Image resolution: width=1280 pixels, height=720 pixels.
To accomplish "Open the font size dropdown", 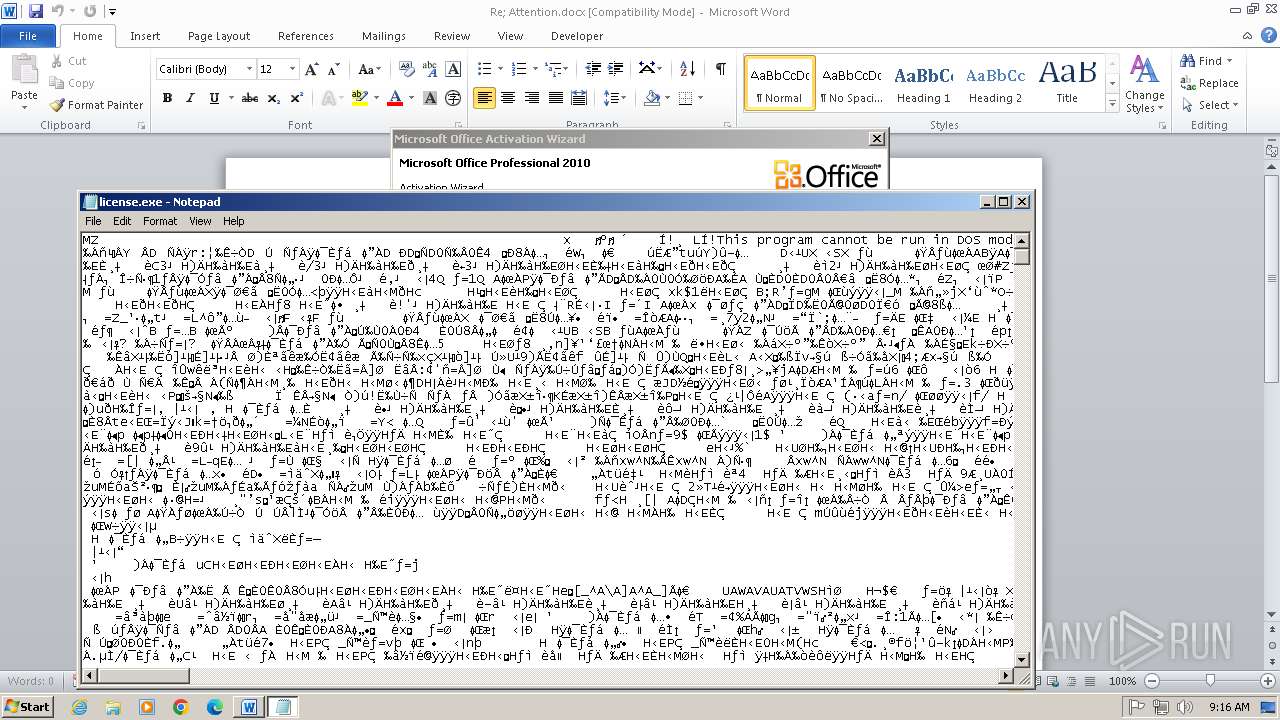I will point(293,69).
